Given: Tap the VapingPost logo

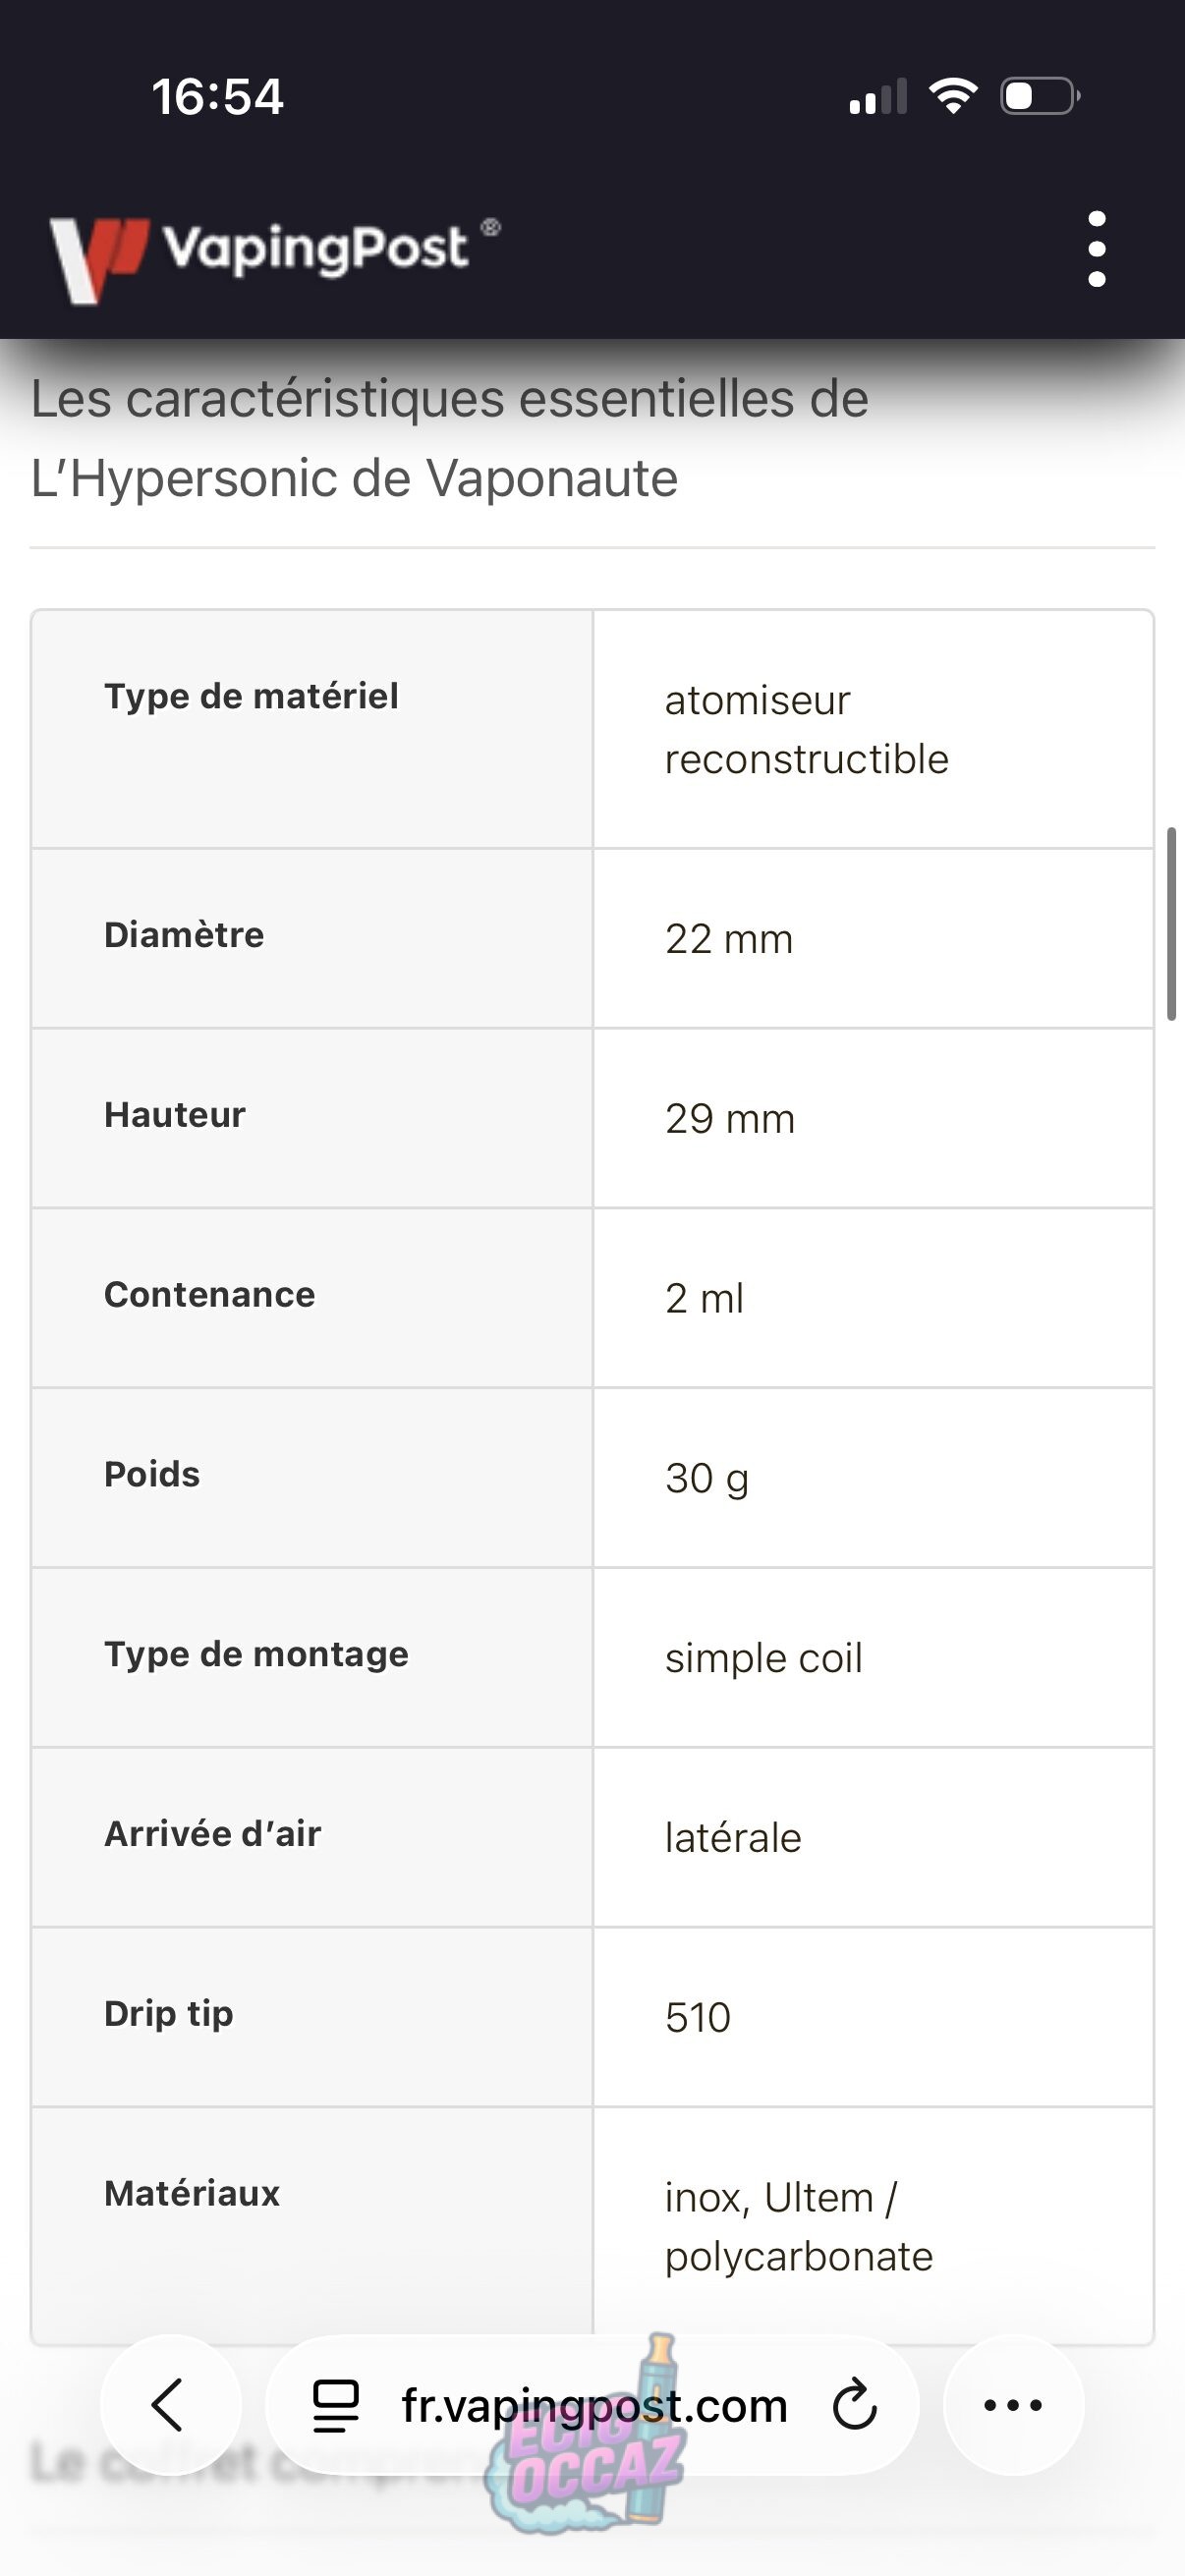Looking at the screenshot, I should [274, 252].
